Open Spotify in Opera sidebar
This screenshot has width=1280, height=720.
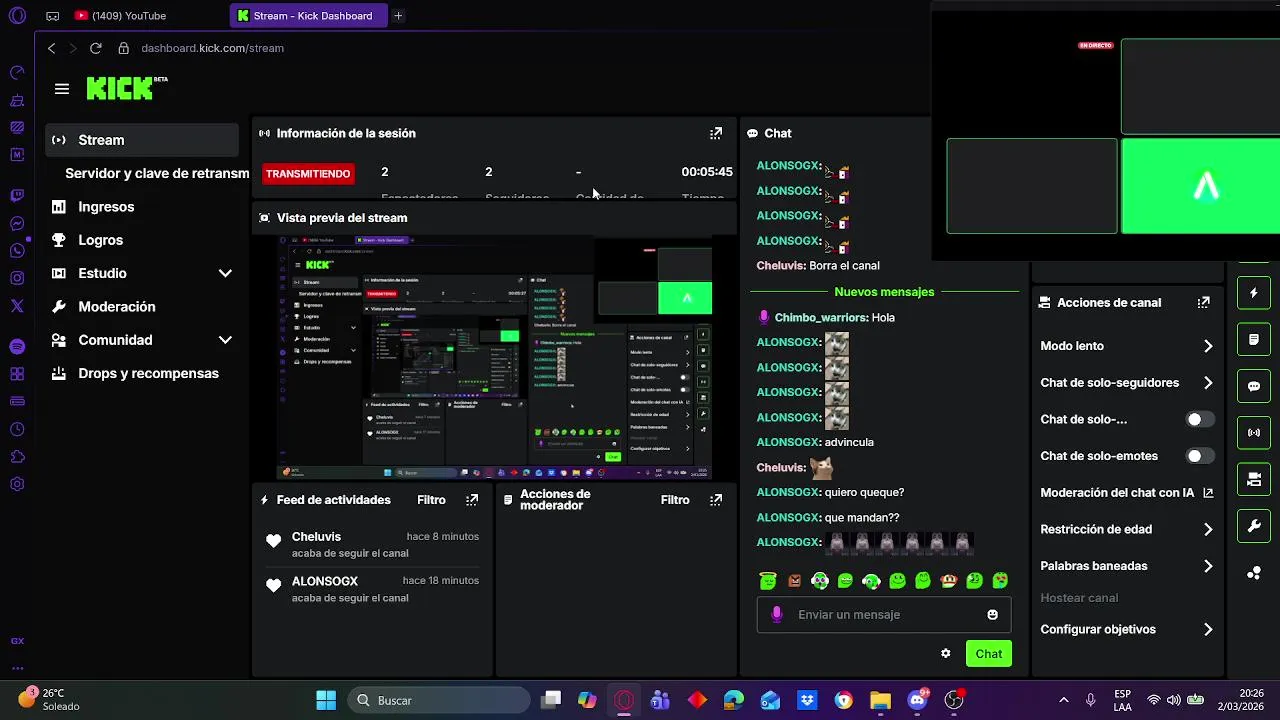[17, 347]
